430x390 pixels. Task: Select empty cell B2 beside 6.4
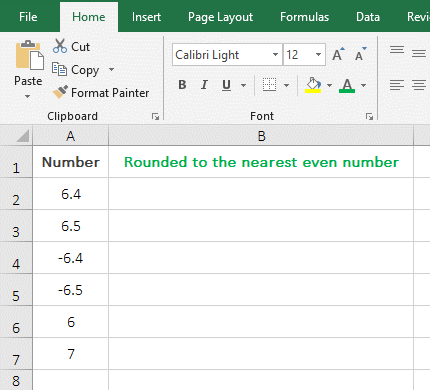click(x=261, y=194)
